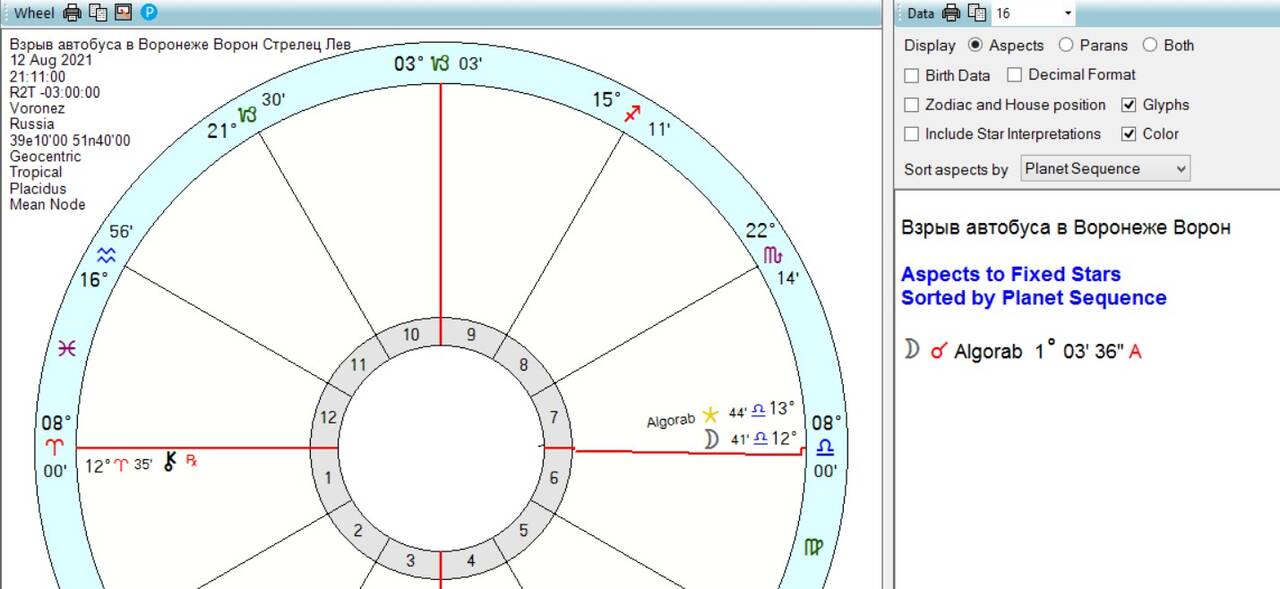Screen dimensions: 1280x589
Task: Click the Capricorn glyph at 03° Midheaven
Action: pos(441,64)
